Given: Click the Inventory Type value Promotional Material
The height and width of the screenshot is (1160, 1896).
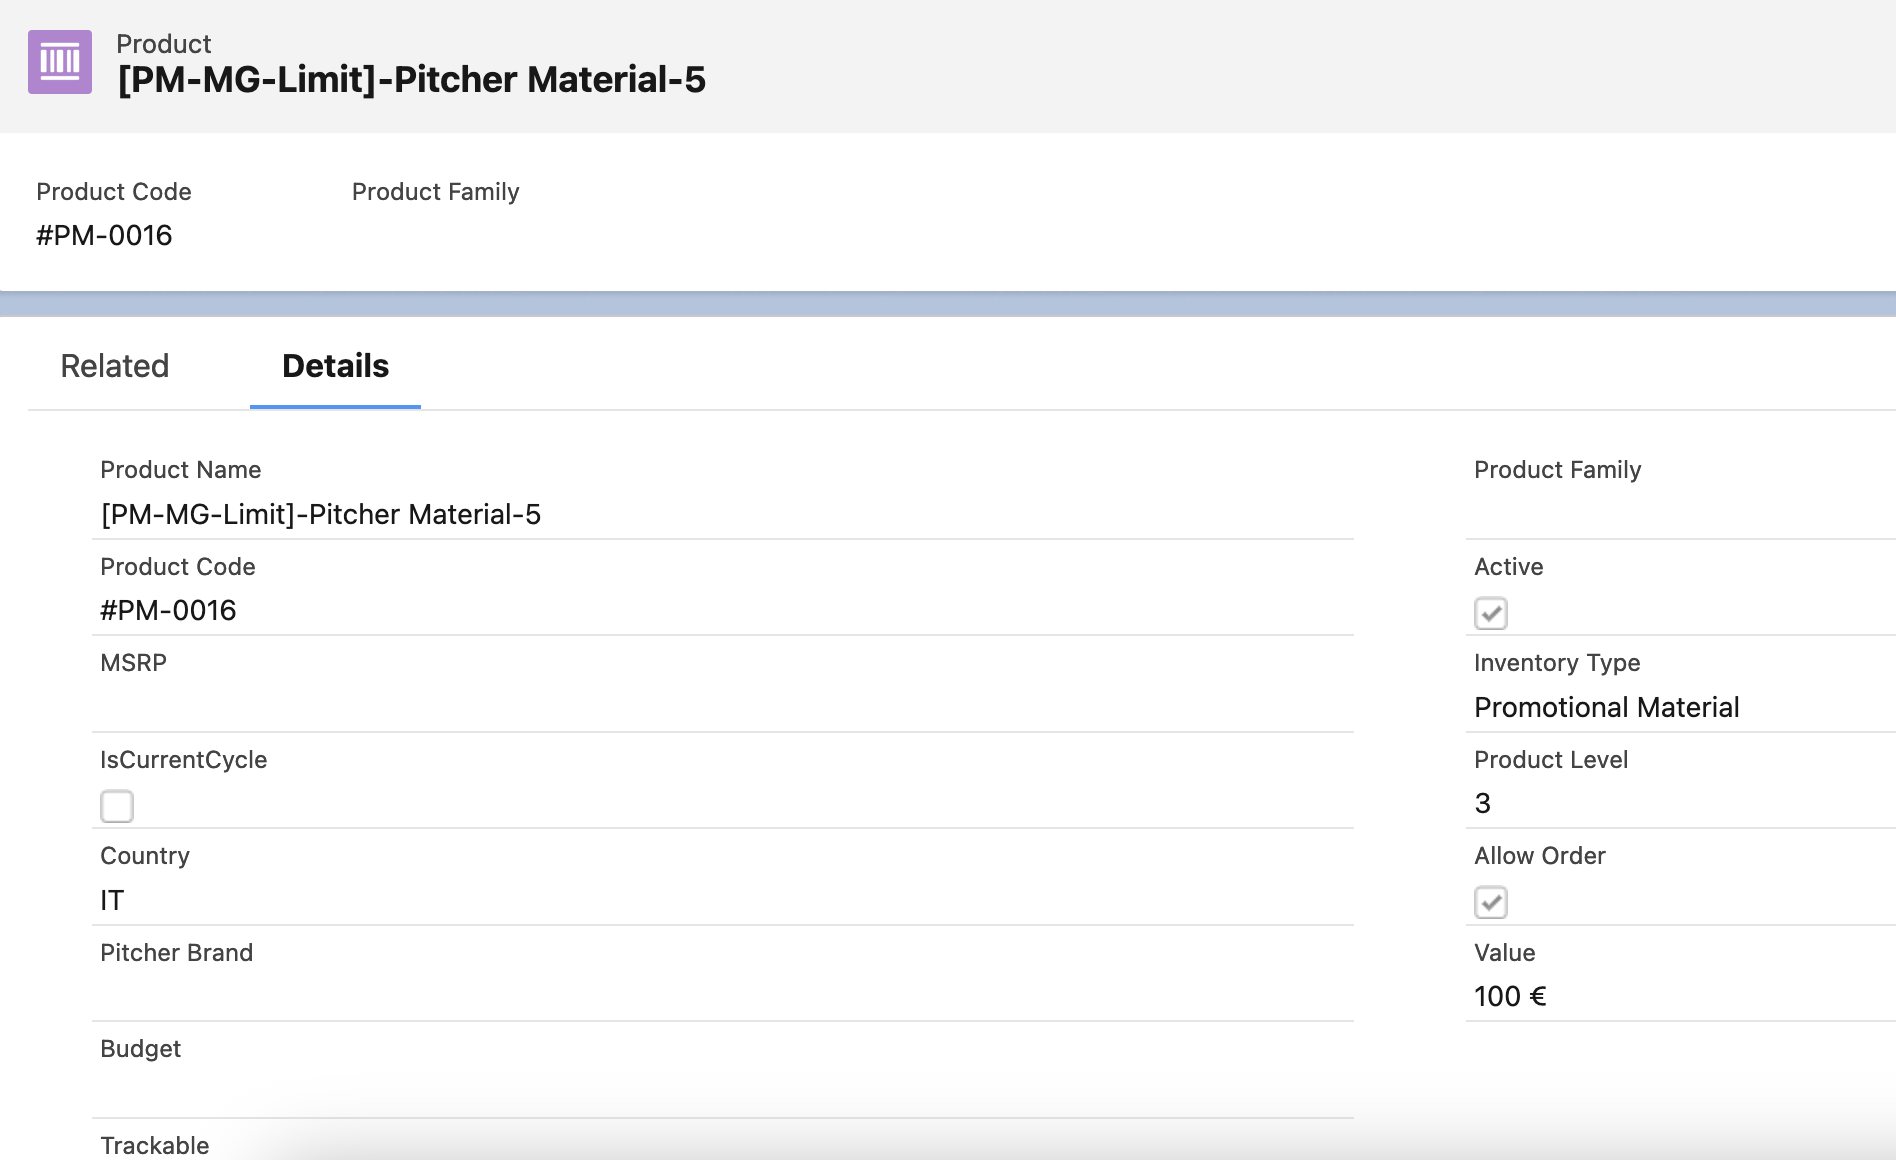Looking at the screenshot, I should (1606, 707).
